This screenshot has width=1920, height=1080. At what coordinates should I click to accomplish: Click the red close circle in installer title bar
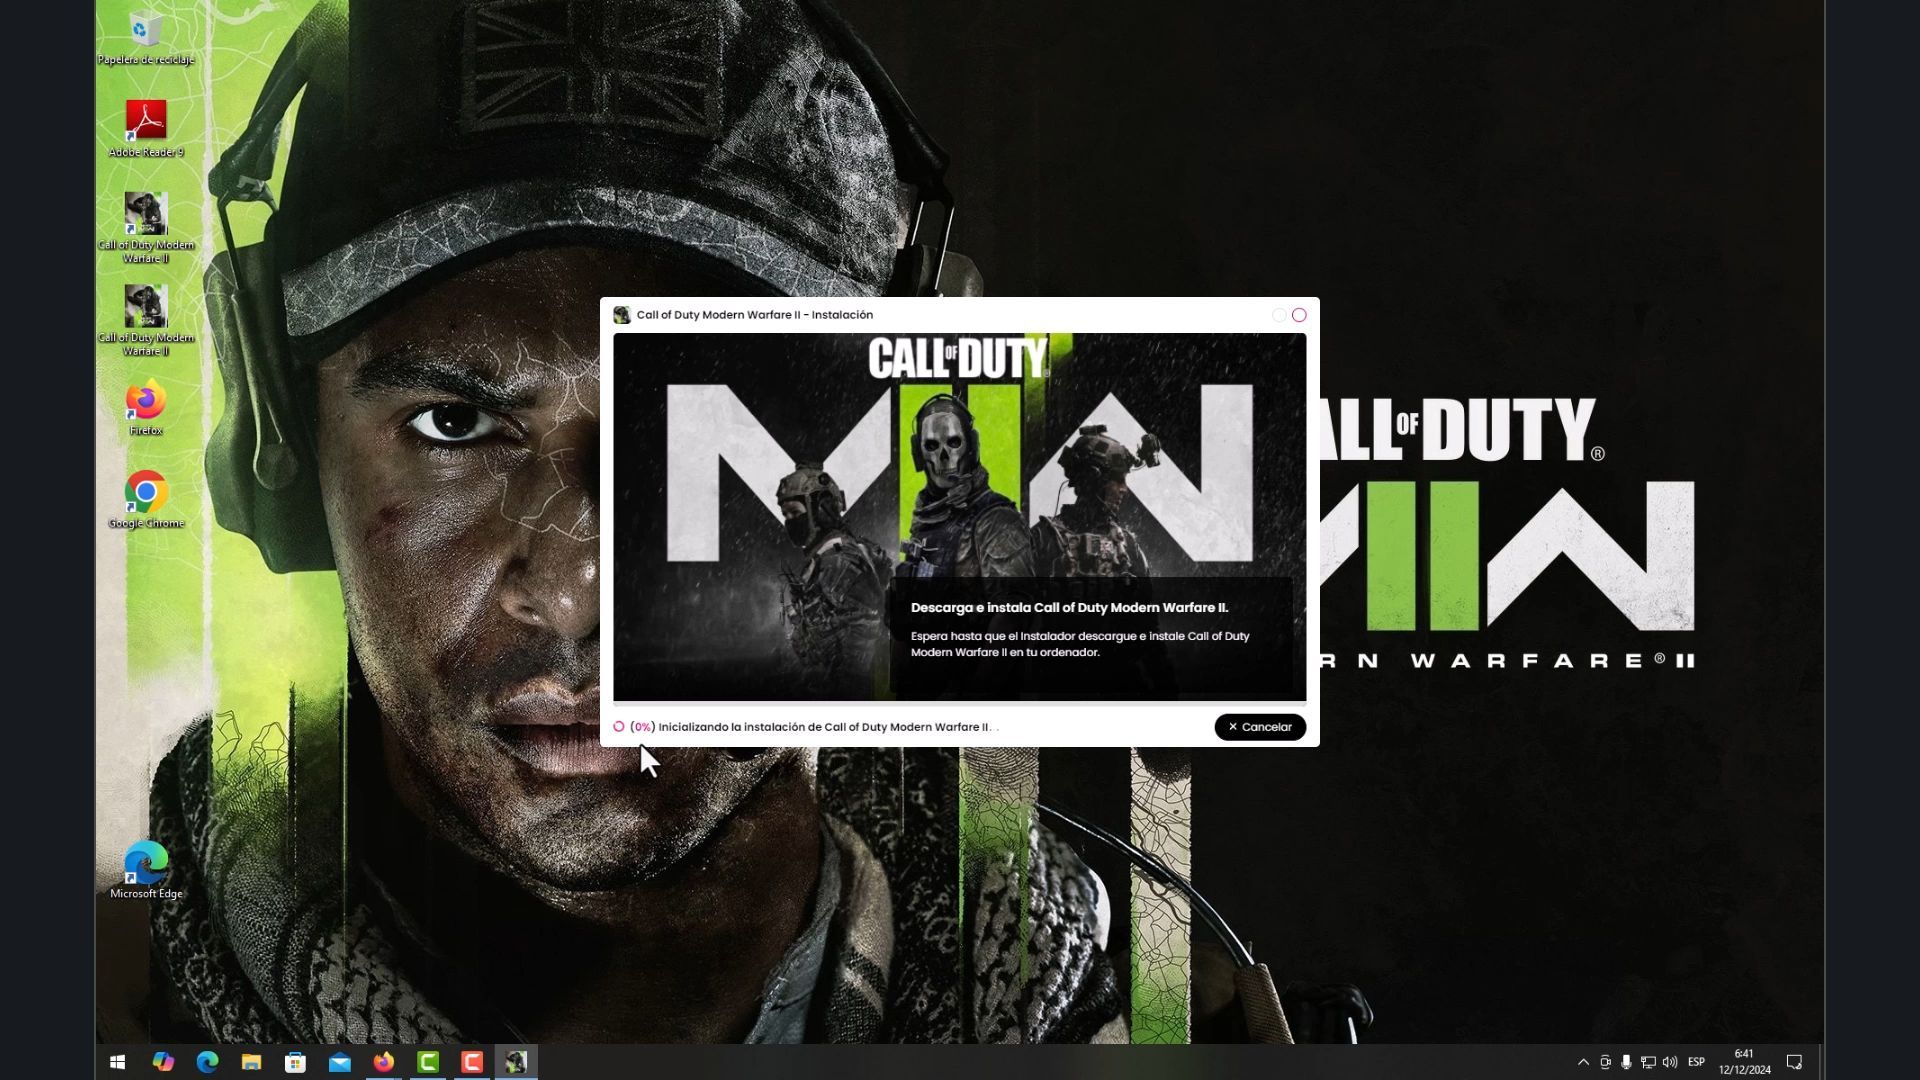[1299, 315]
